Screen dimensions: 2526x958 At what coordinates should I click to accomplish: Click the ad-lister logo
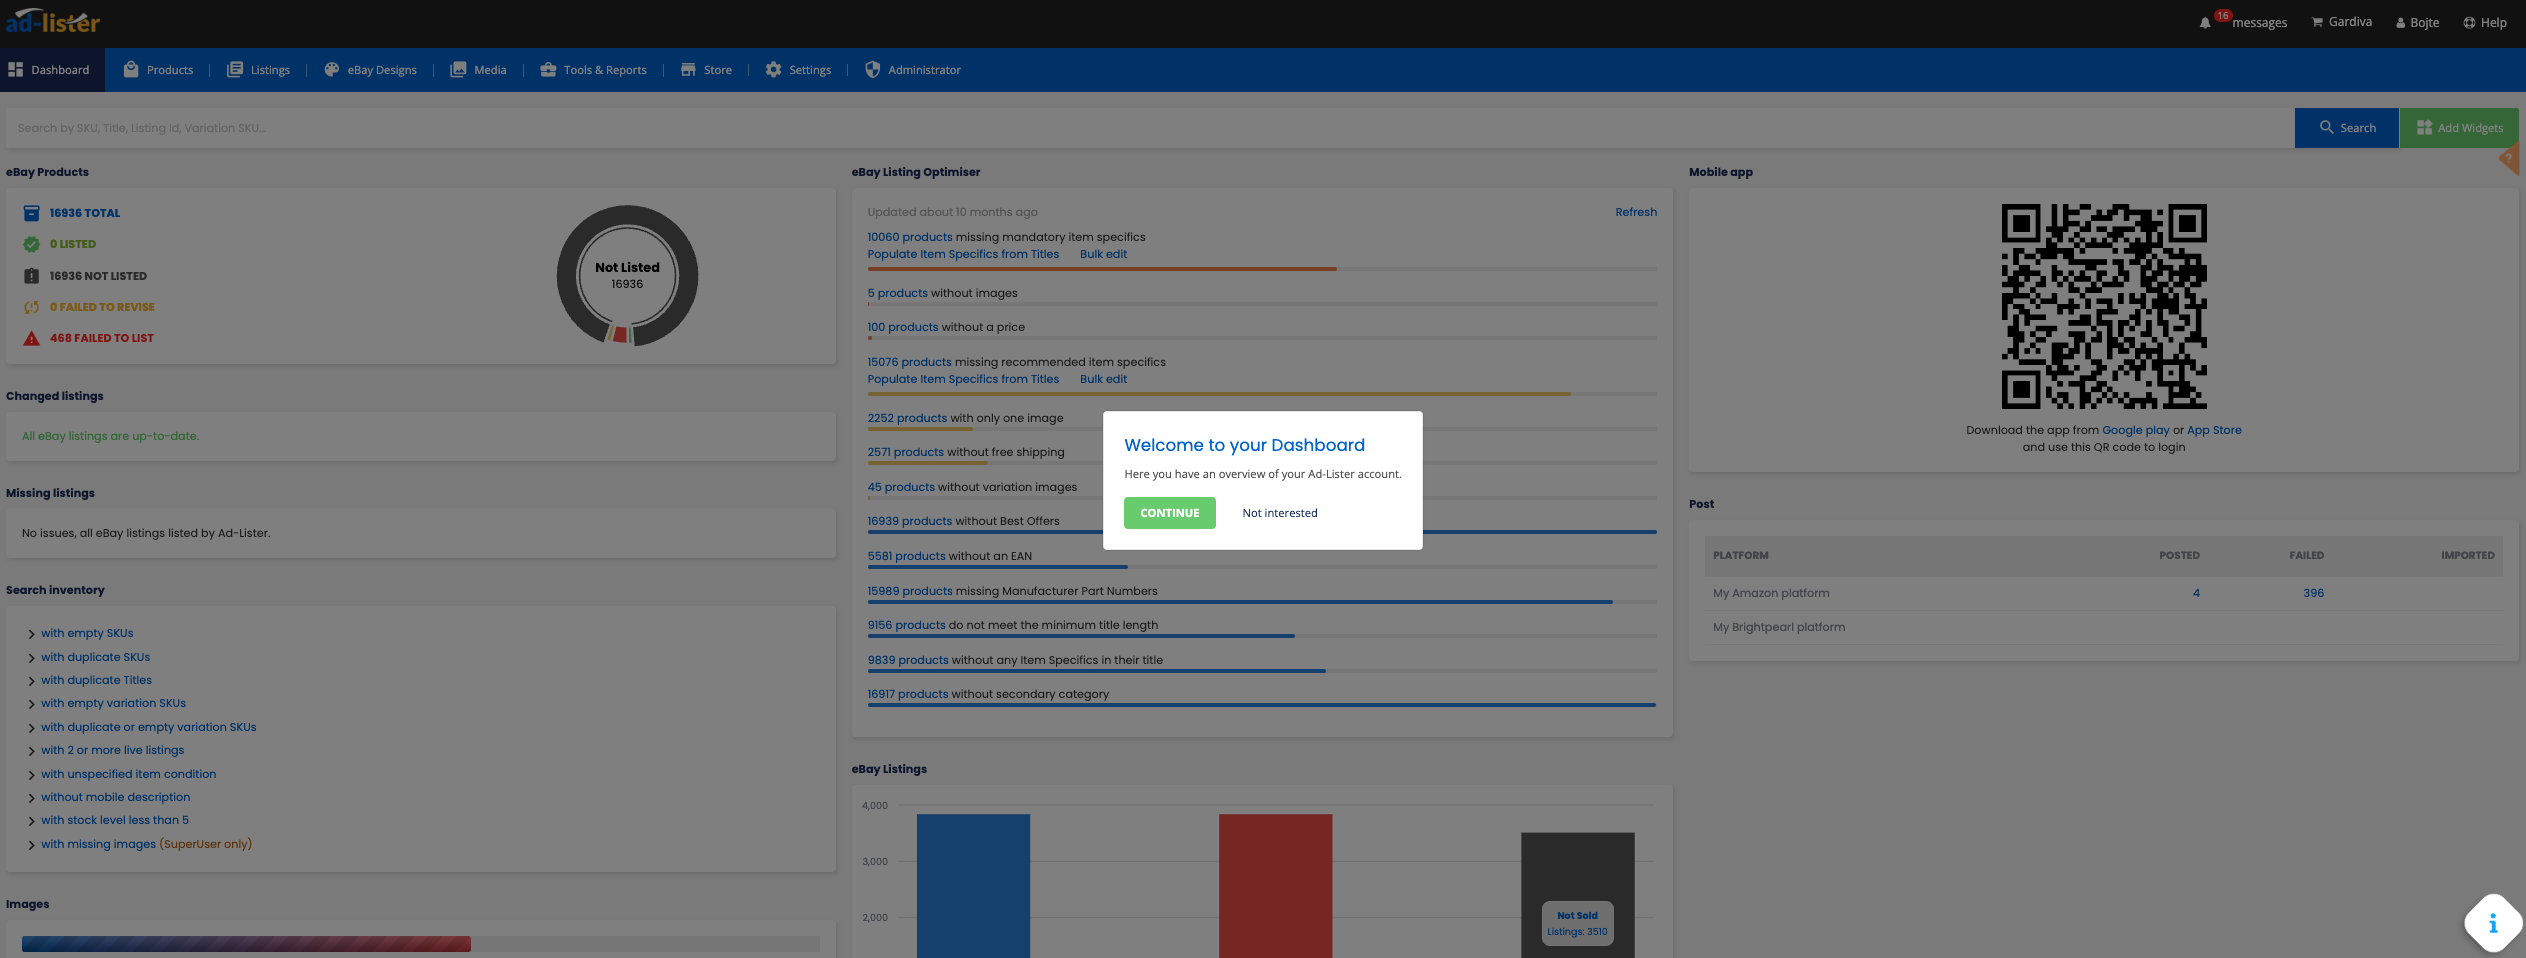click(x=53, y=21)
